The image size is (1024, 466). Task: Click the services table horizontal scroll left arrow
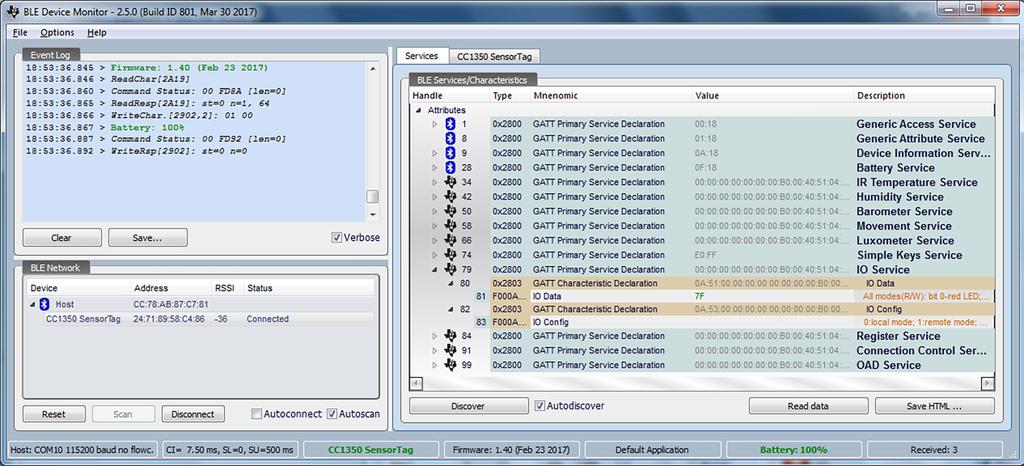415,383
